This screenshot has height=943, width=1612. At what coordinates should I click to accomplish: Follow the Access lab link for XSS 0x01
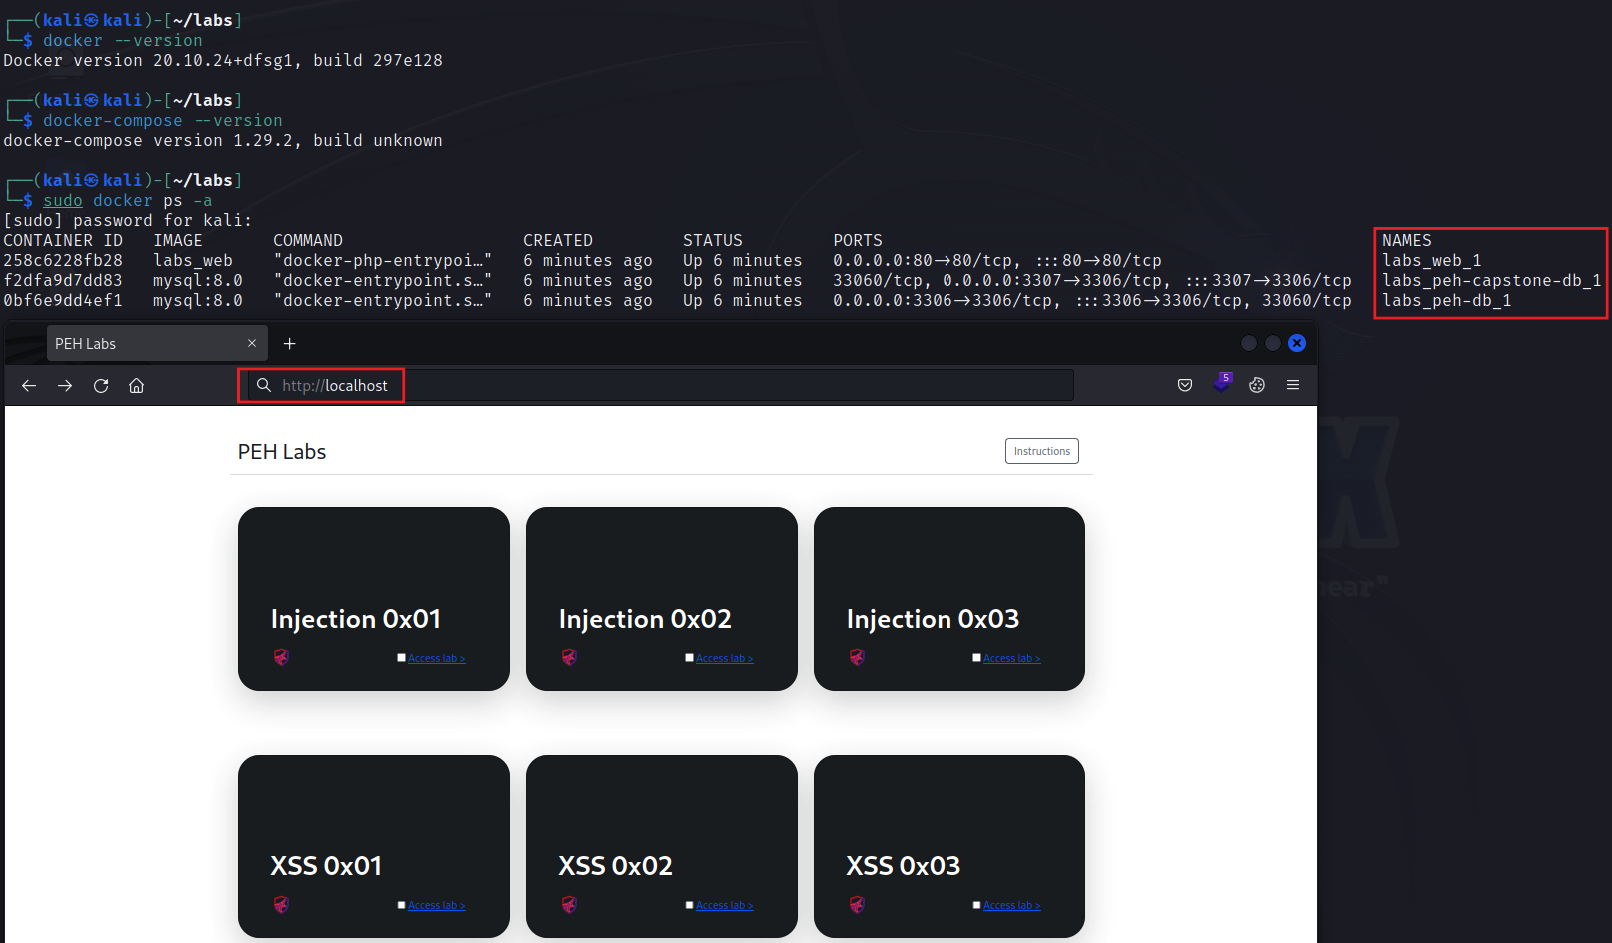click(x=436, y=904)
